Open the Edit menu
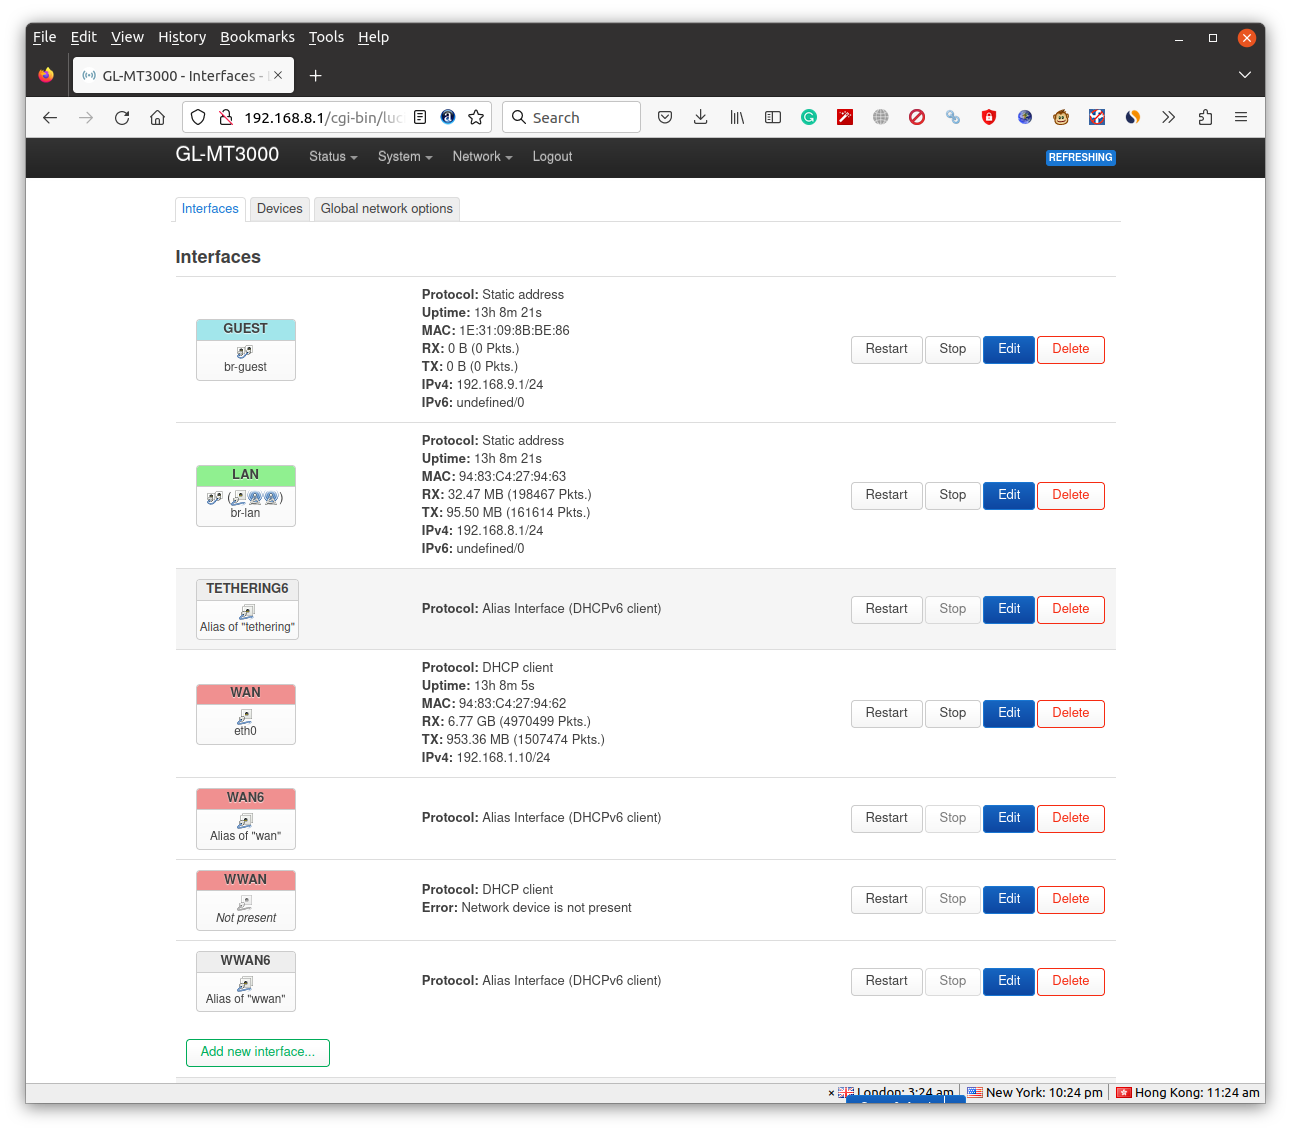 [x=83, y=37]
